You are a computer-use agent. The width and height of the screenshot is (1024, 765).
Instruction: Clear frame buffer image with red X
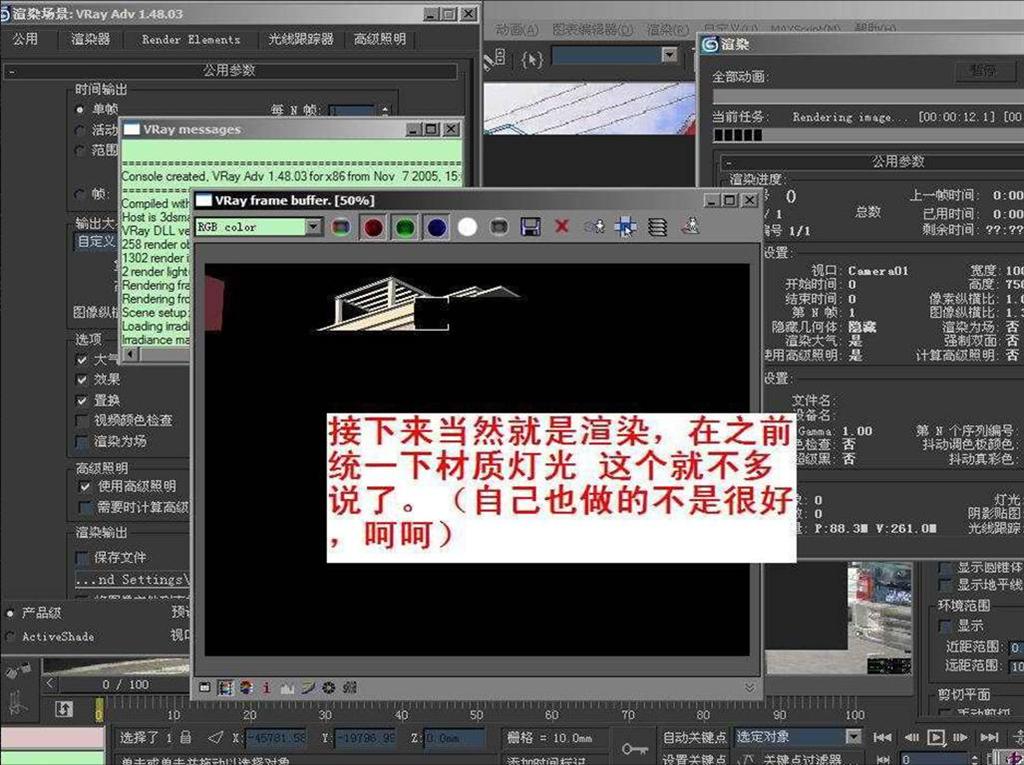tap(561, 226)
